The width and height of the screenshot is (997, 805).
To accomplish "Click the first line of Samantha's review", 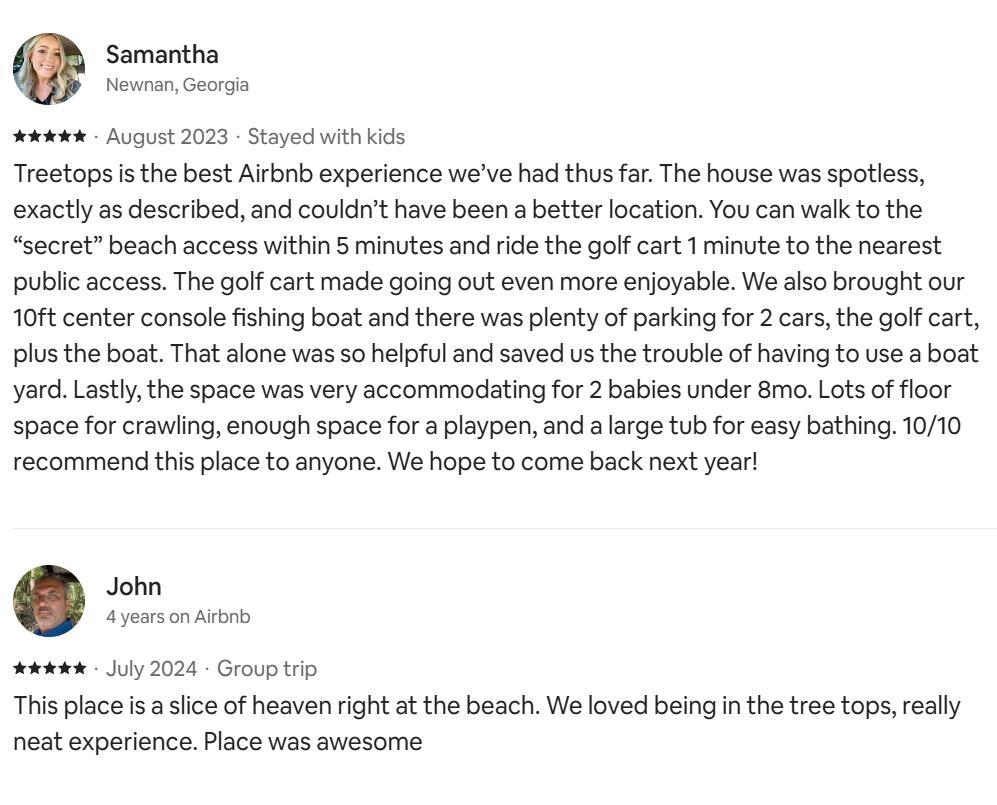I will [x=469, y=174].
